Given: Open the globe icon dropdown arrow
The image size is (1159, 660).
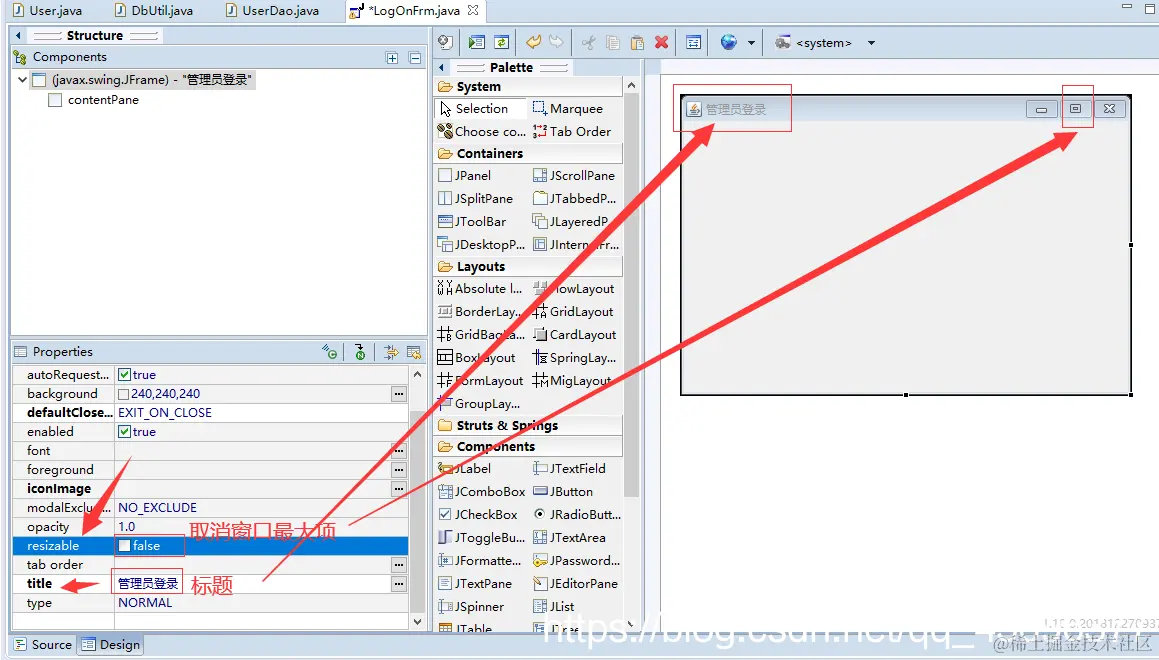Looking at the screenshot, I should (751, 43).
